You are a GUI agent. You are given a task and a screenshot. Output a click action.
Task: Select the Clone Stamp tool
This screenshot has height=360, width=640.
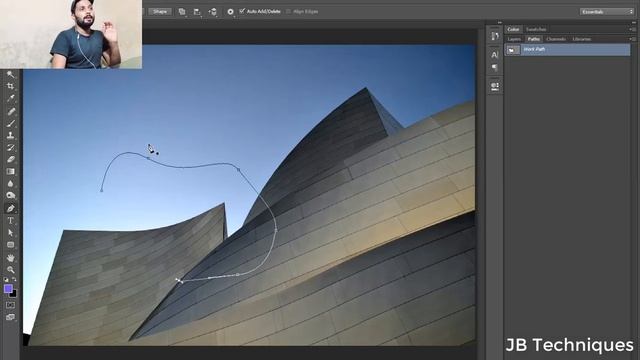pyautogui.click(x=11, y=135)
